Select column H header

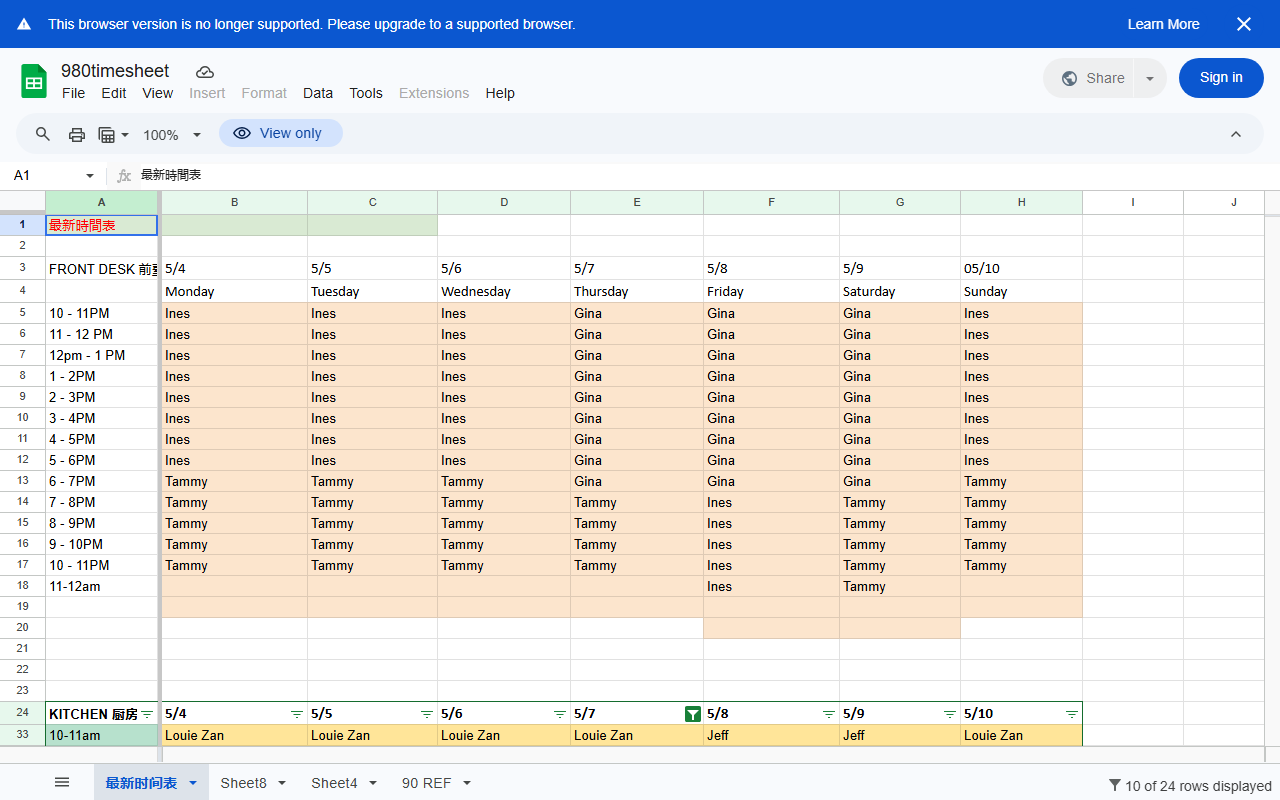(1021, 202)
